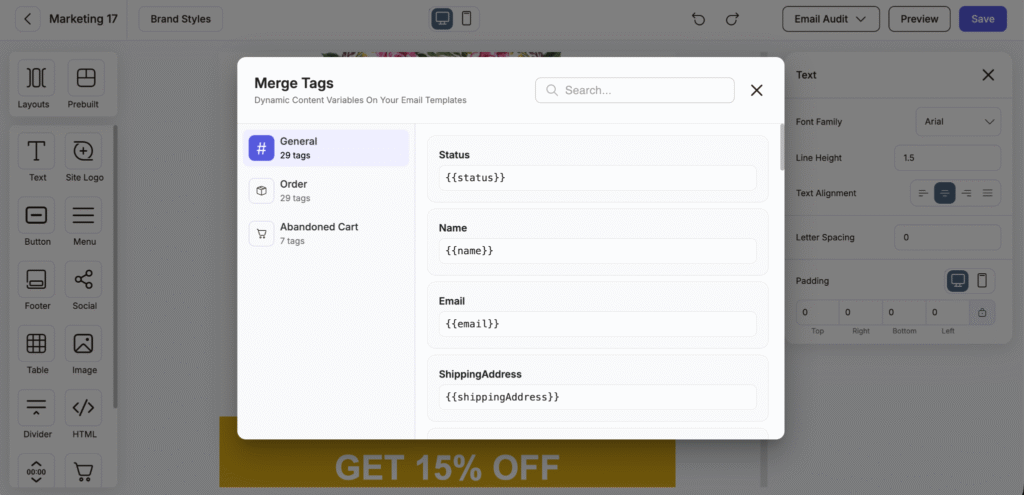Choose center text alignment

click(944, 193)
